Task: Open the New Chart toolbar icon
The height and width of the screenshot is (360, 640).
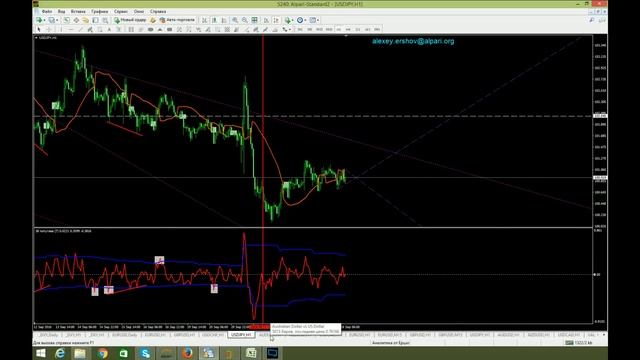Action: point(39,20)
